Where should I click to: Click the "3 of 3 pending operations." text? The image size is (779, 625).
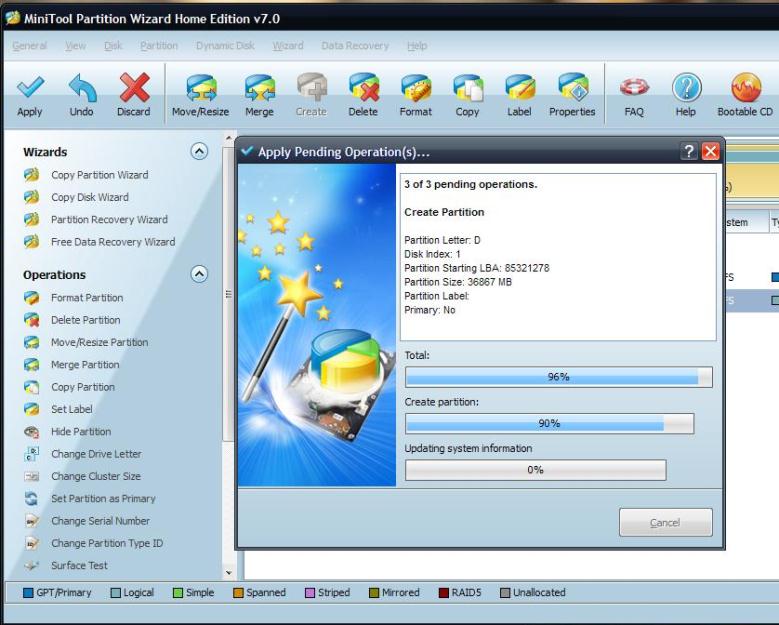point(470,184)
